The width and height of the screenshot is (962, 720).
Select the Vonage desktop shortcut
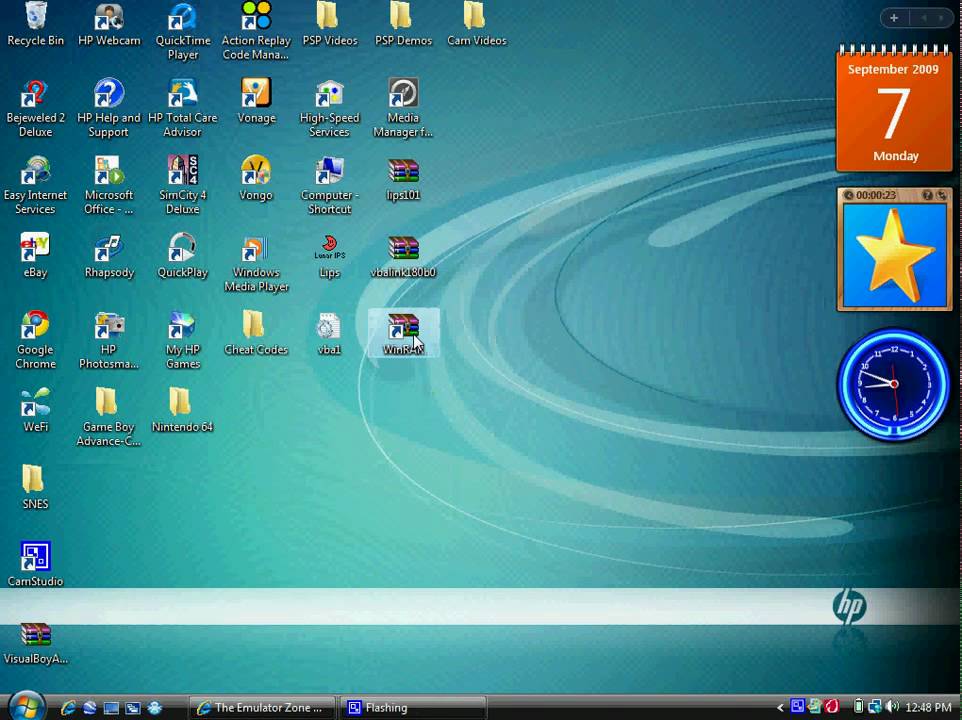tap(256, 101)
